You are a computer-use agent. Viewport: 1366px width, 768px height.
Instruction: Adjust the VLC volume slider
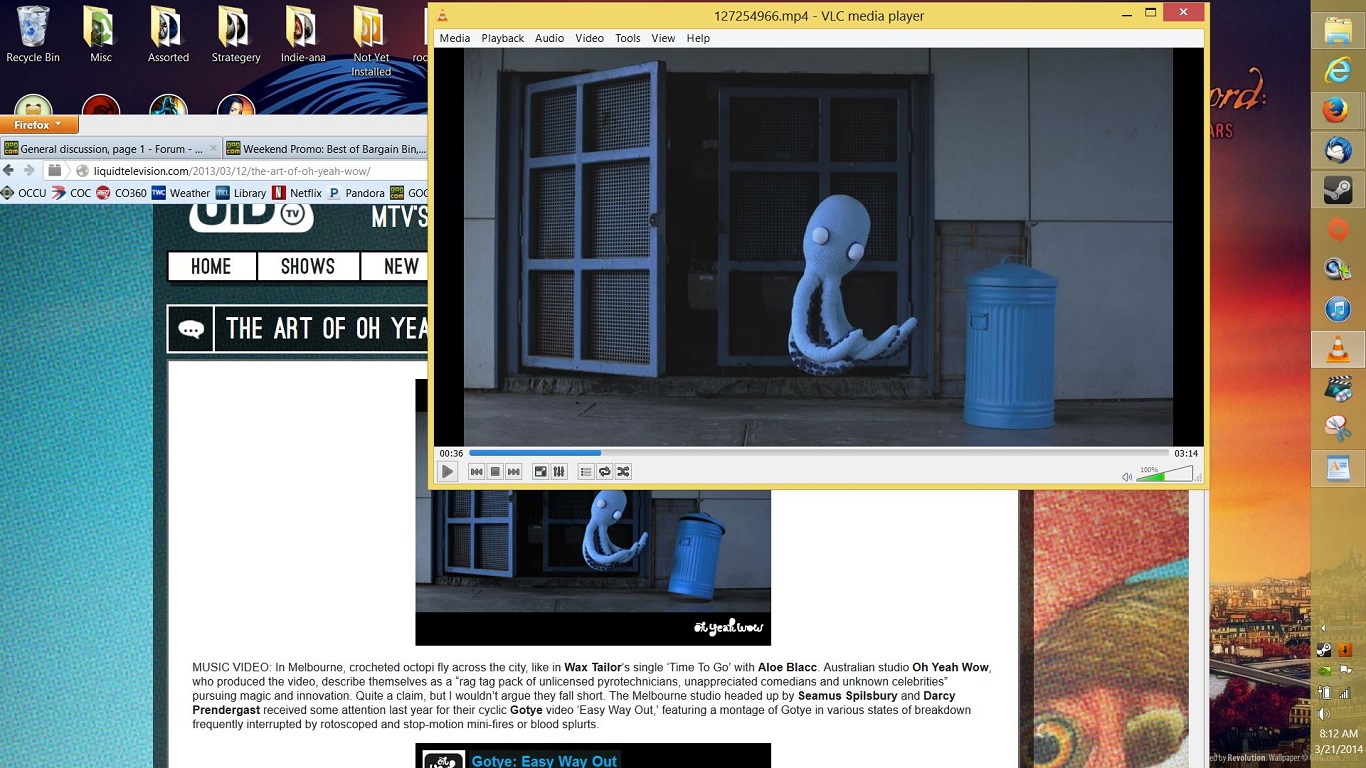pyautogui.click(x=1165, y=474)
